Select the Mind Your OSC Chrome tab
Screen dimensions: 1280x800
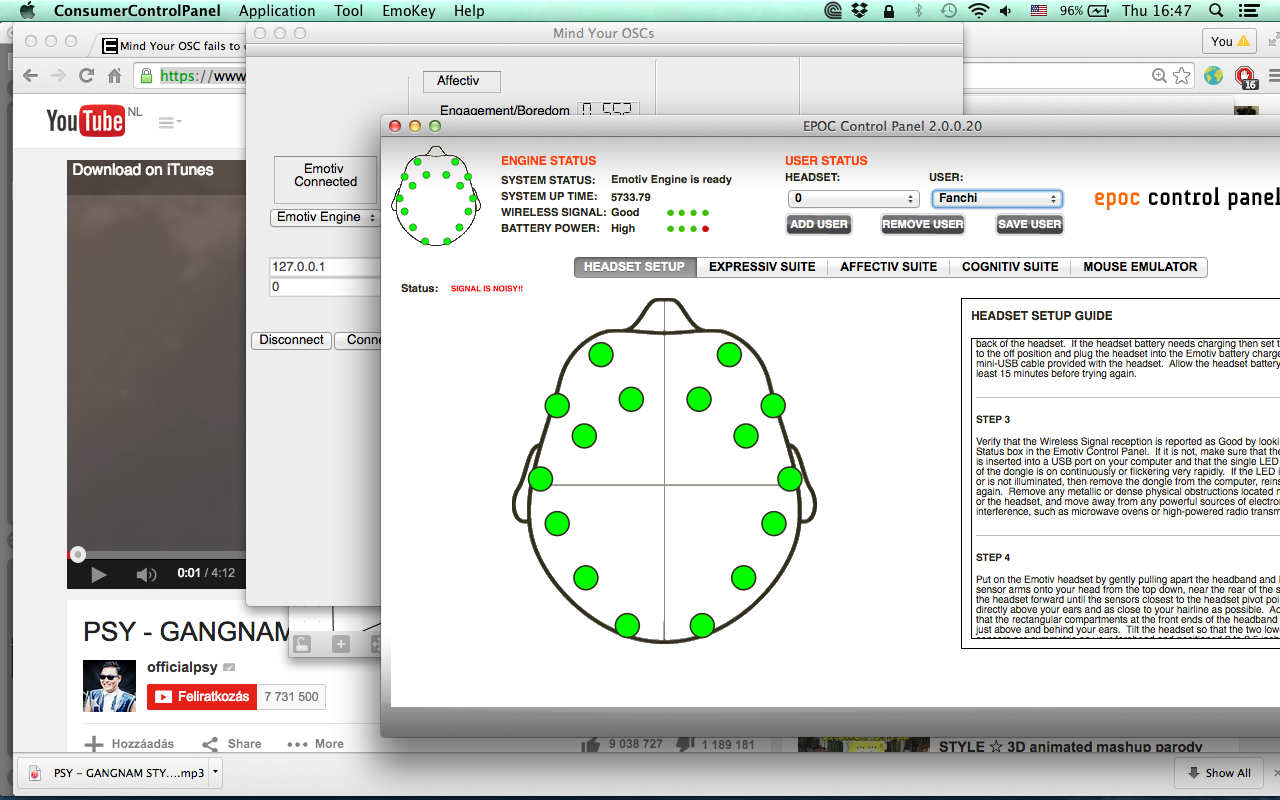[172, 46]
